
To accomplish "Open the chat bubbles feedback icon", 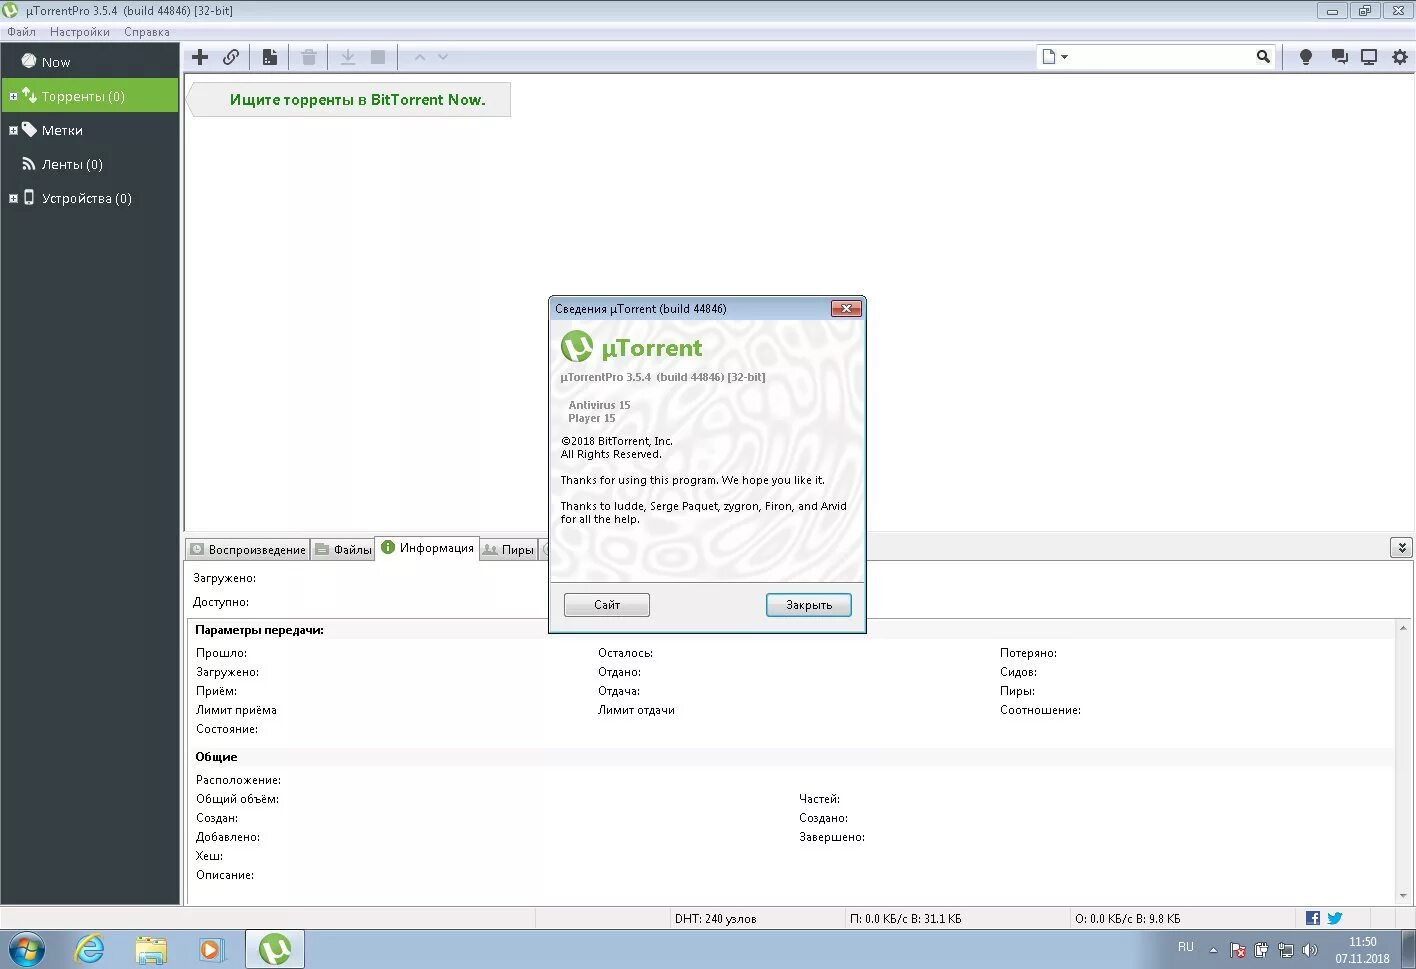I will click(x=1339, y=57).
